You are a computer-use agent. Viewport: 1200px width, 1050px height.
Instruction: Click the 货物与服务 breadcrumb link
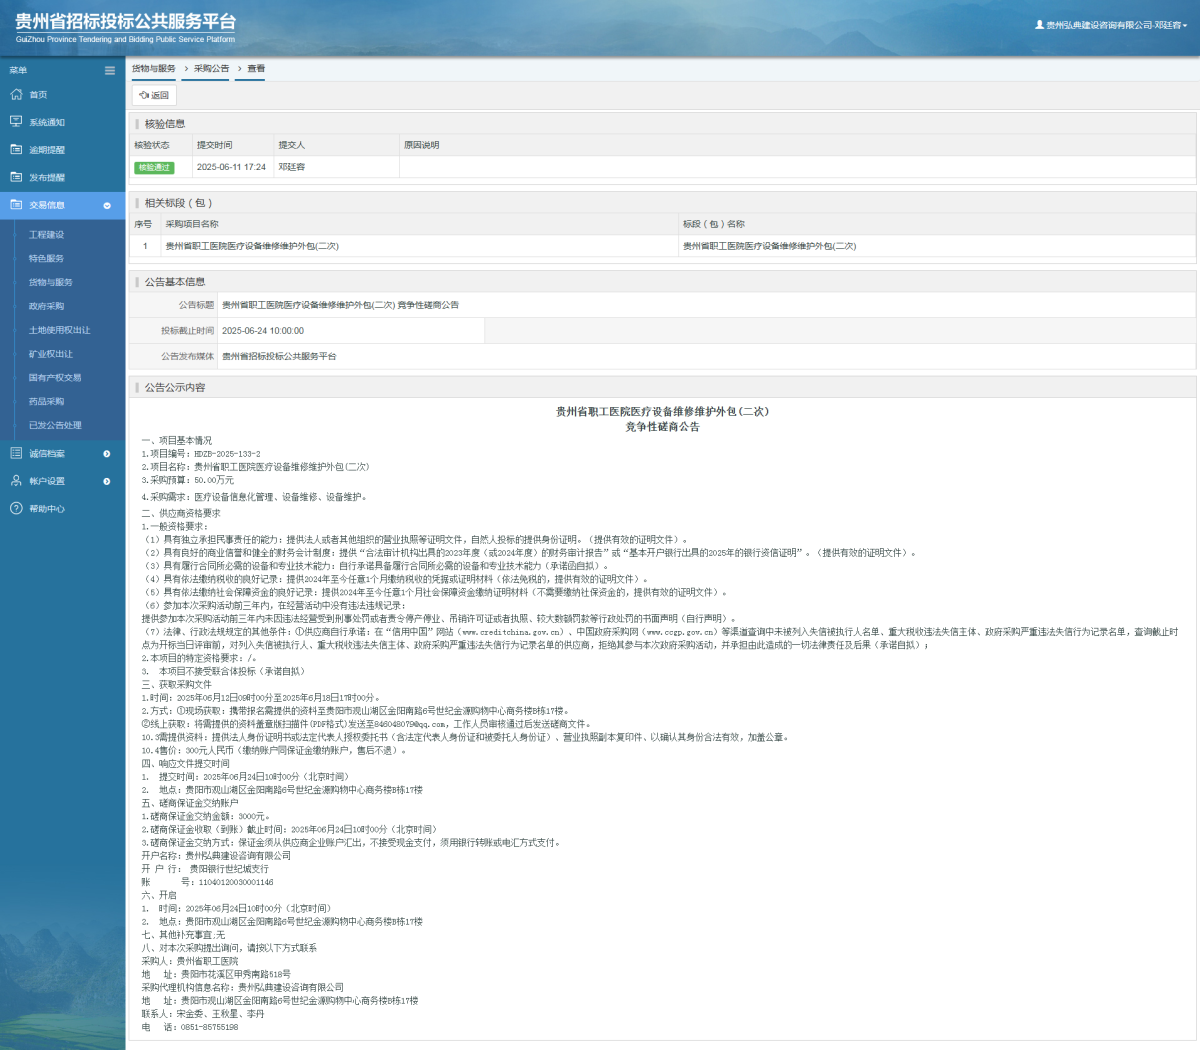pos(154,69)
